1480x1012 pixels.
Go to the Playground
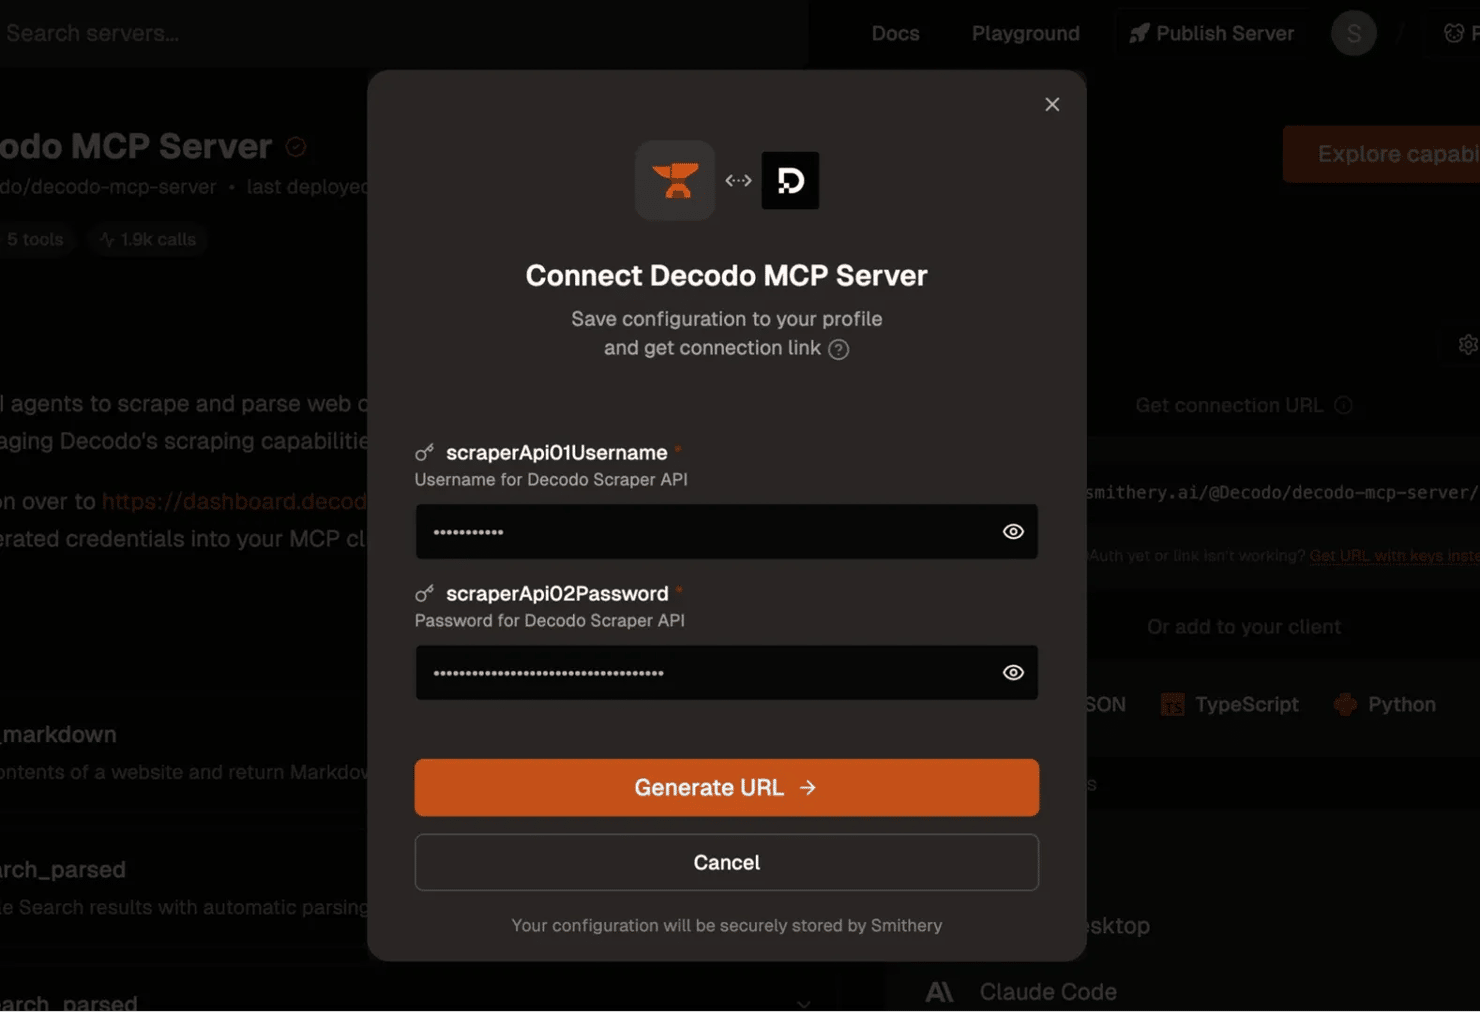1025,33
